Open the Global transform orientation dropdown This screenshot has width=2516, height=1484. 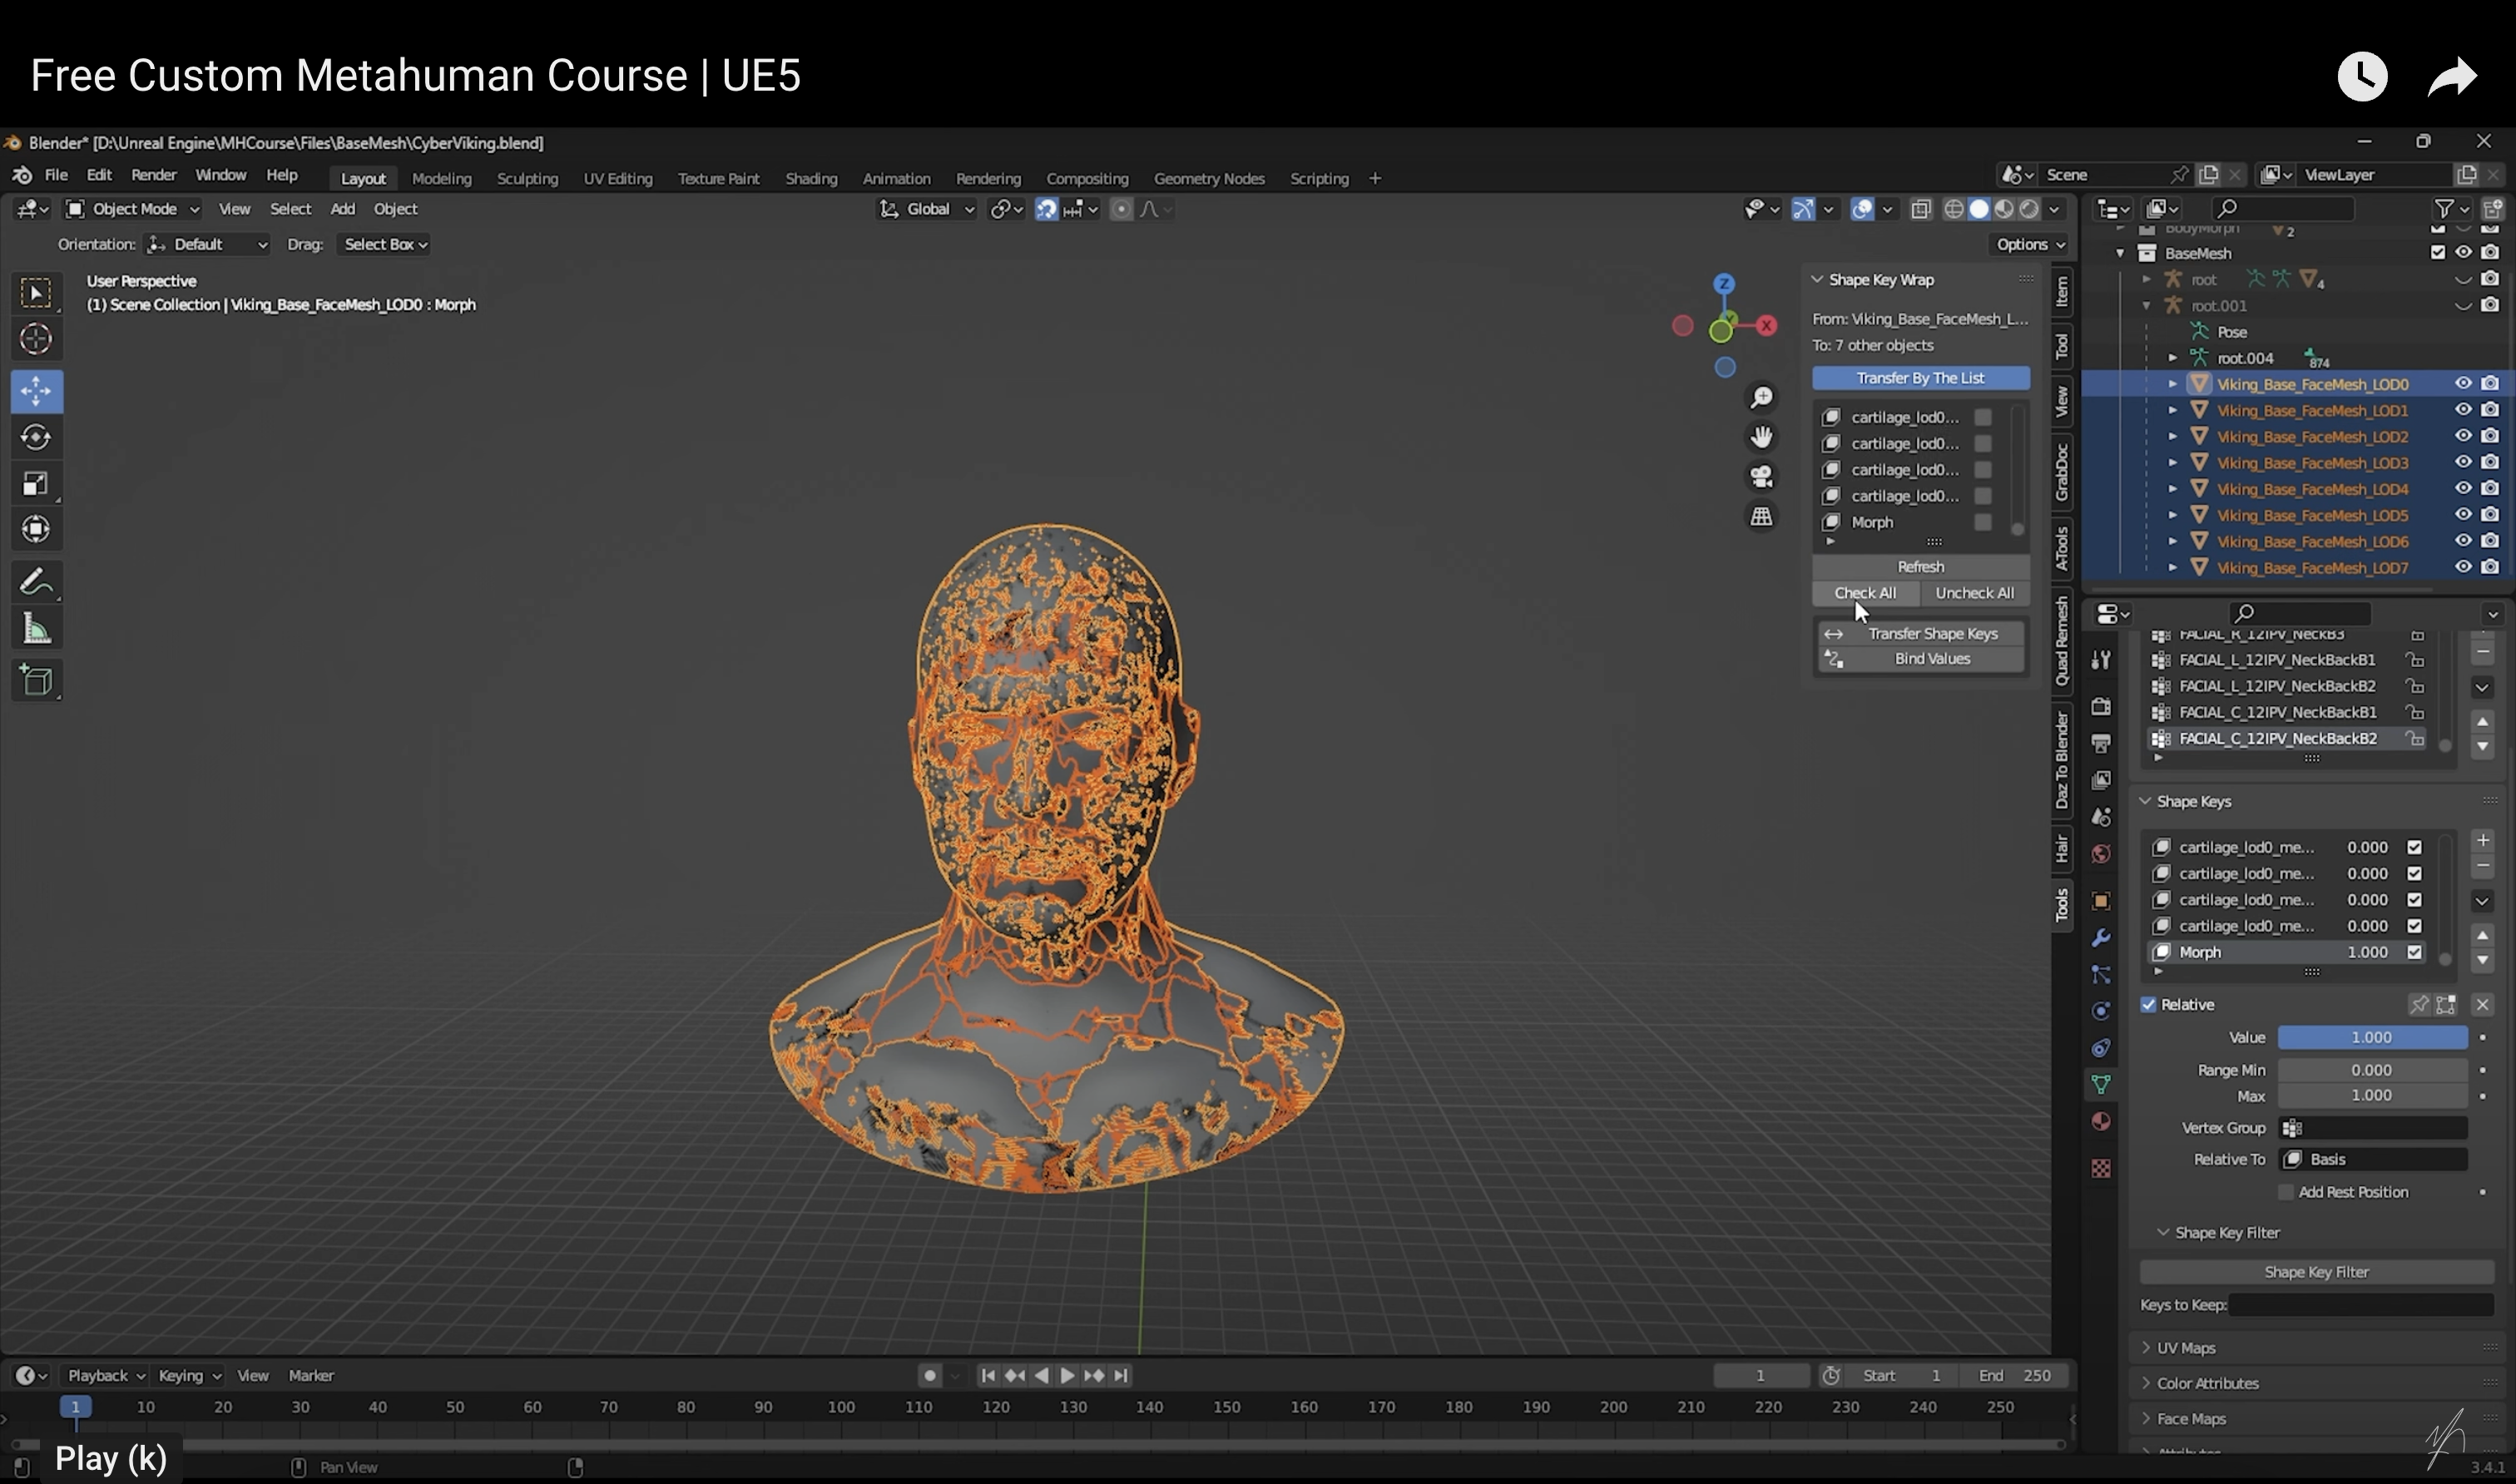[926, 209]
